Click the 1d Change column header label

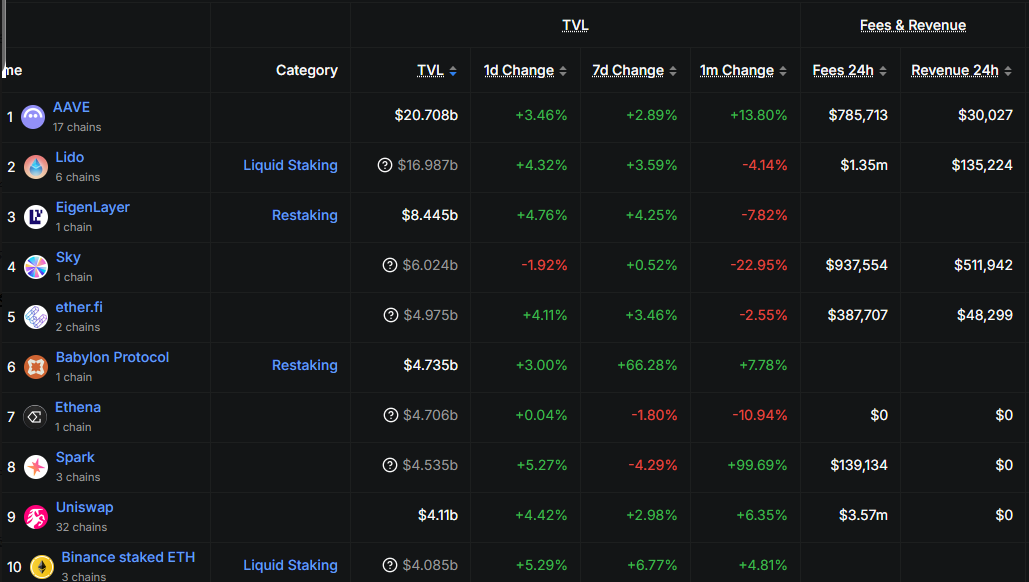click(518, 70)
